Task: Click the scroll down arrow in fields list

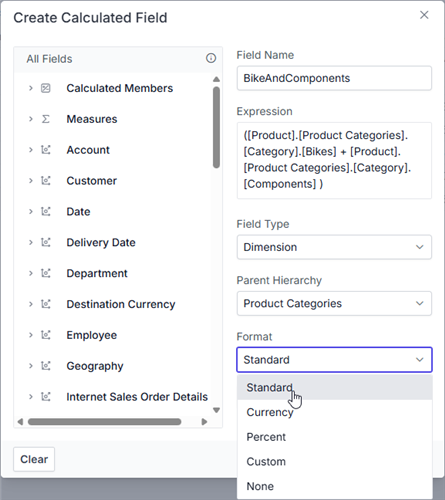Action: click(216, 410)
